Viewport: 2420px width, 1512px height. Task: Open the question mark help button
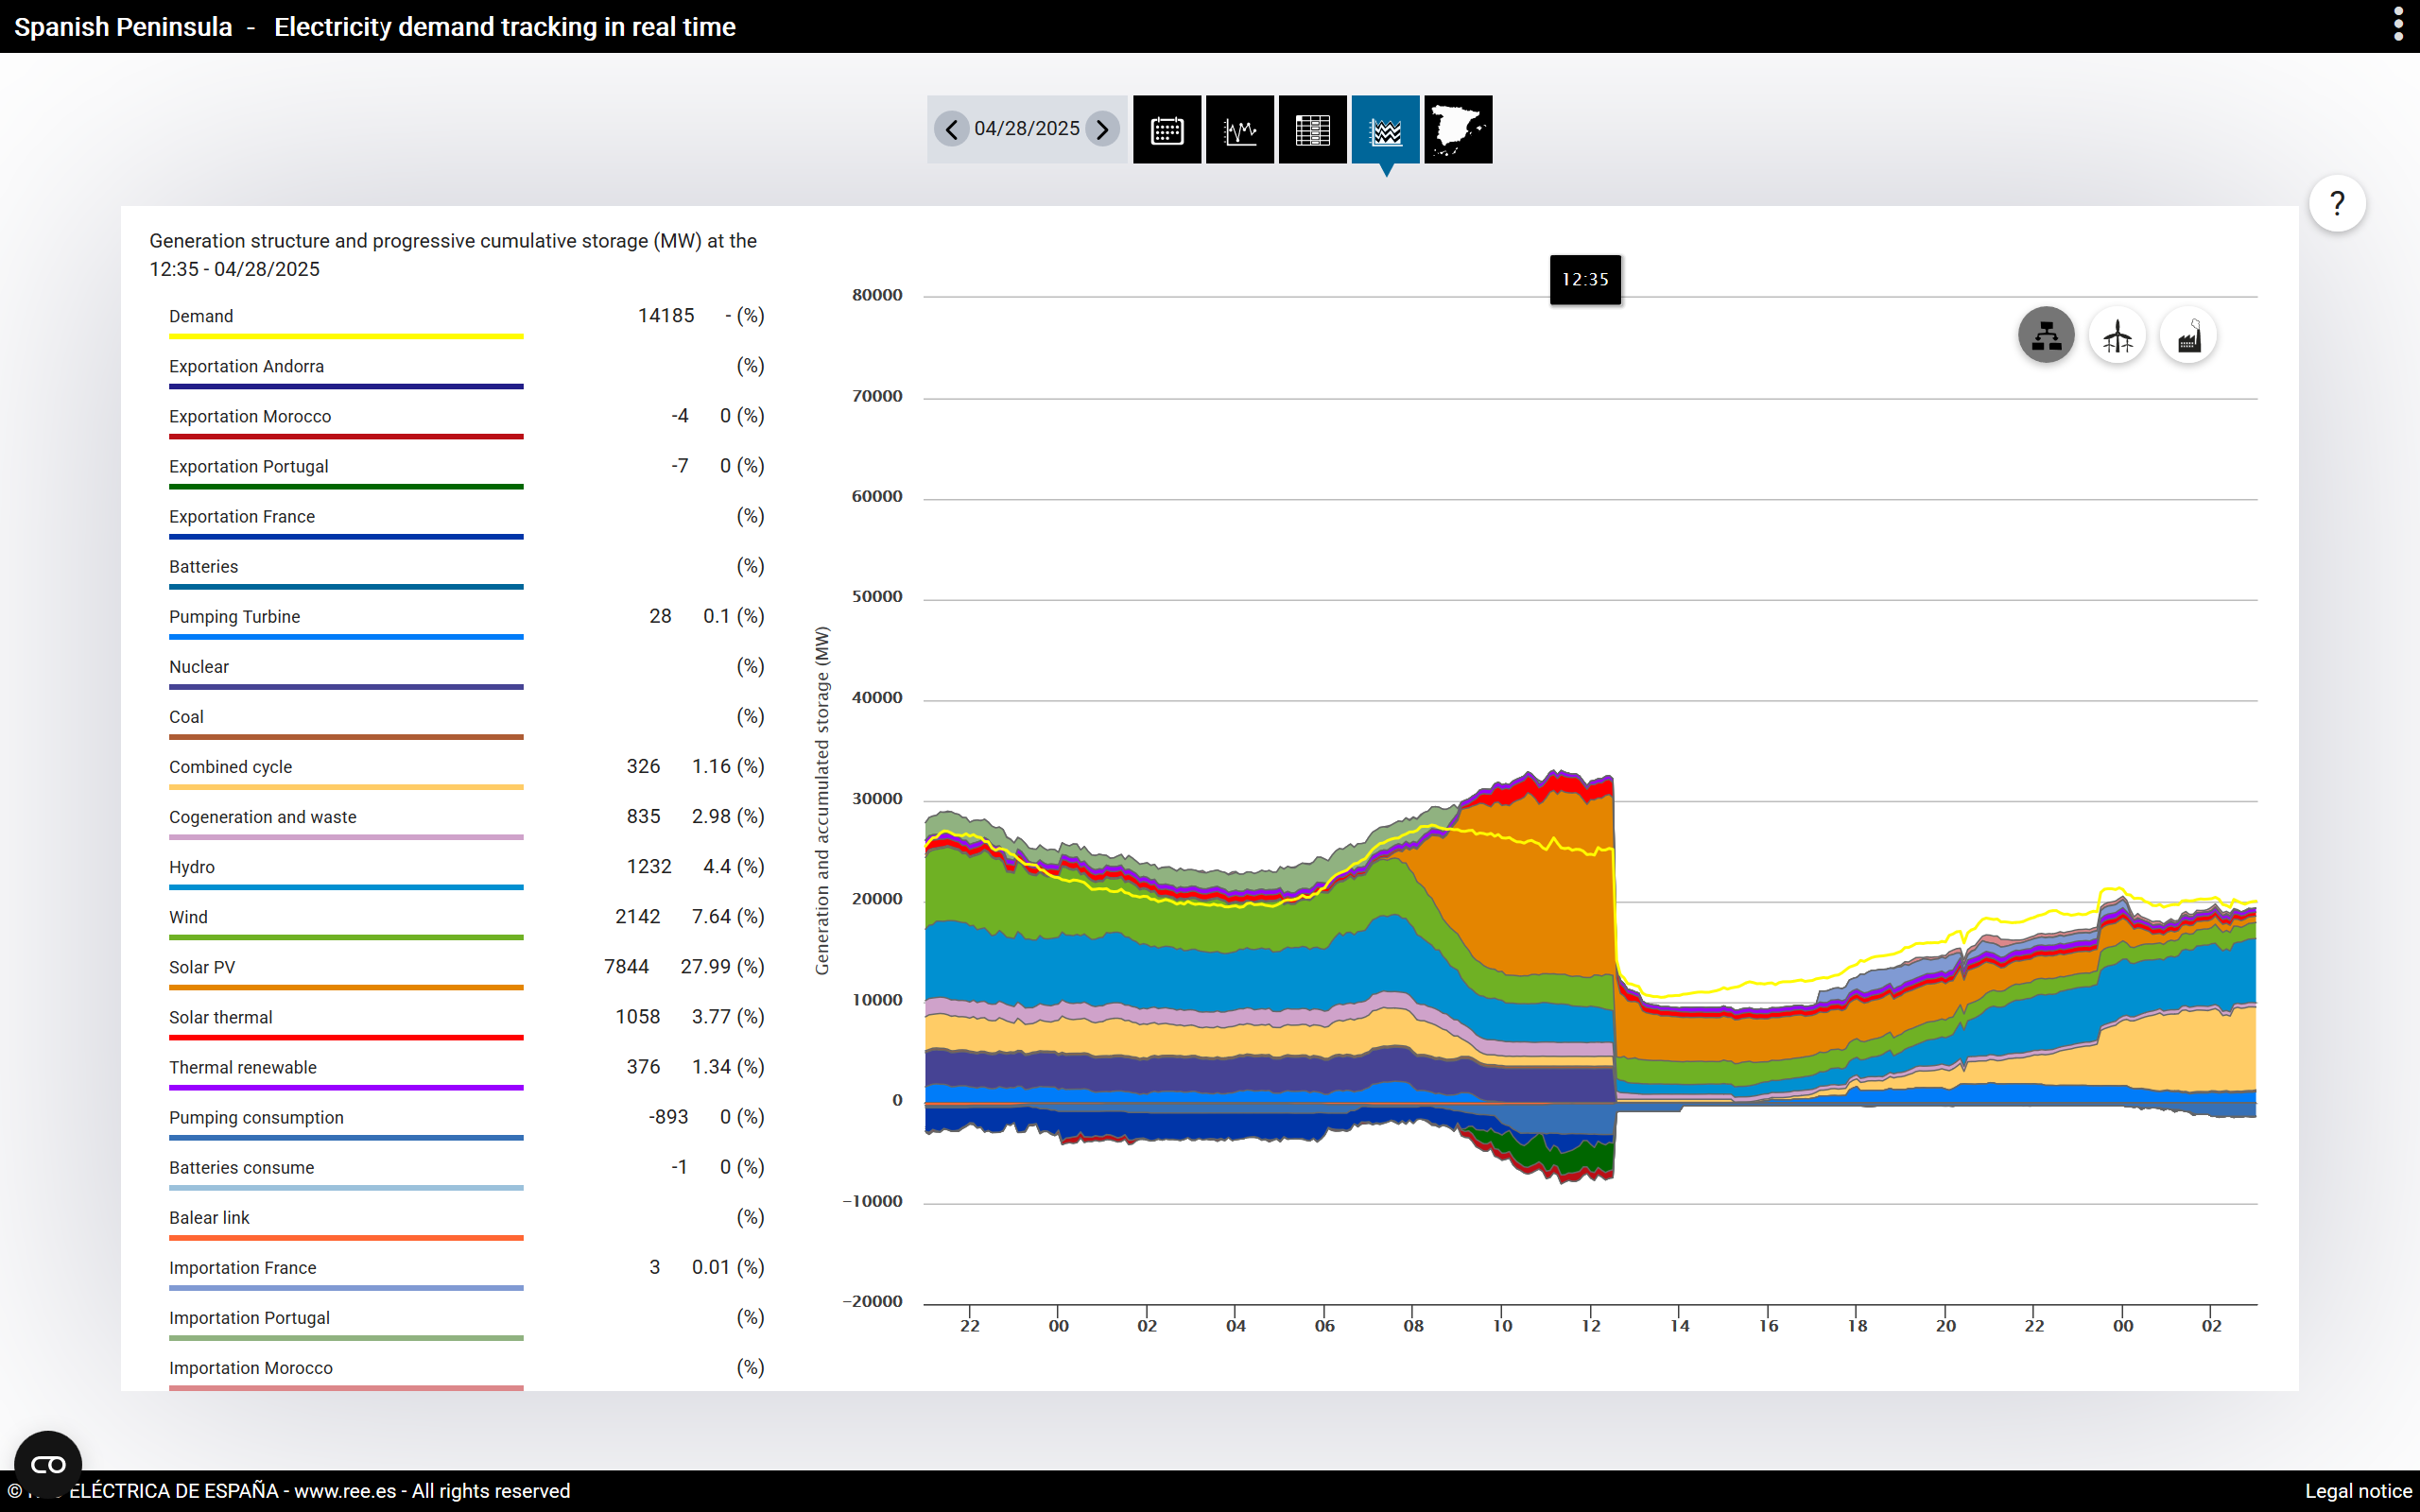[2337, 204]
